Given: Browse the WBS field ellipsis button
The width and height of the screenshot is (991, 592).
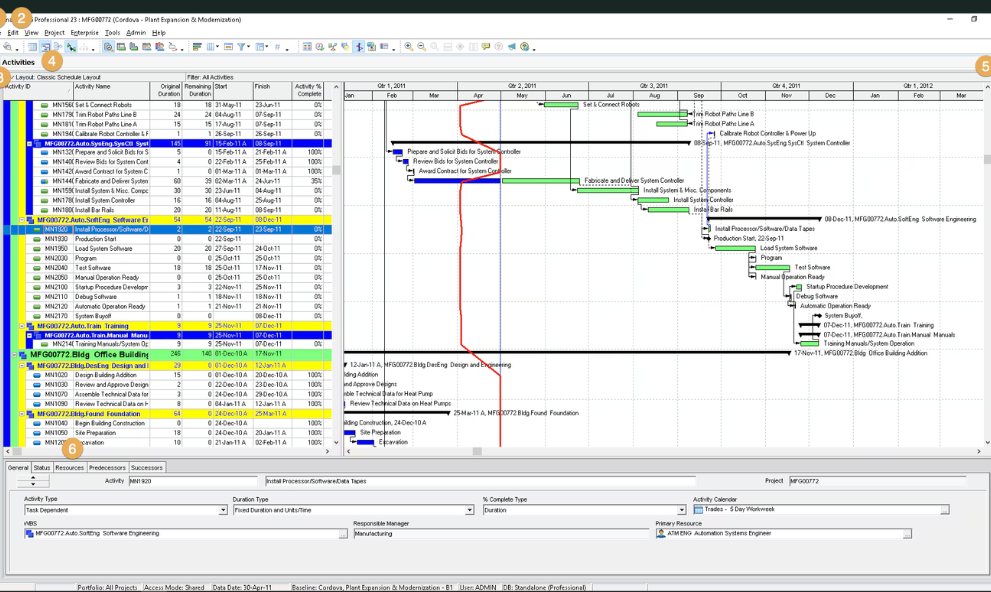Looking at the screenshot, I should [343, 534].
